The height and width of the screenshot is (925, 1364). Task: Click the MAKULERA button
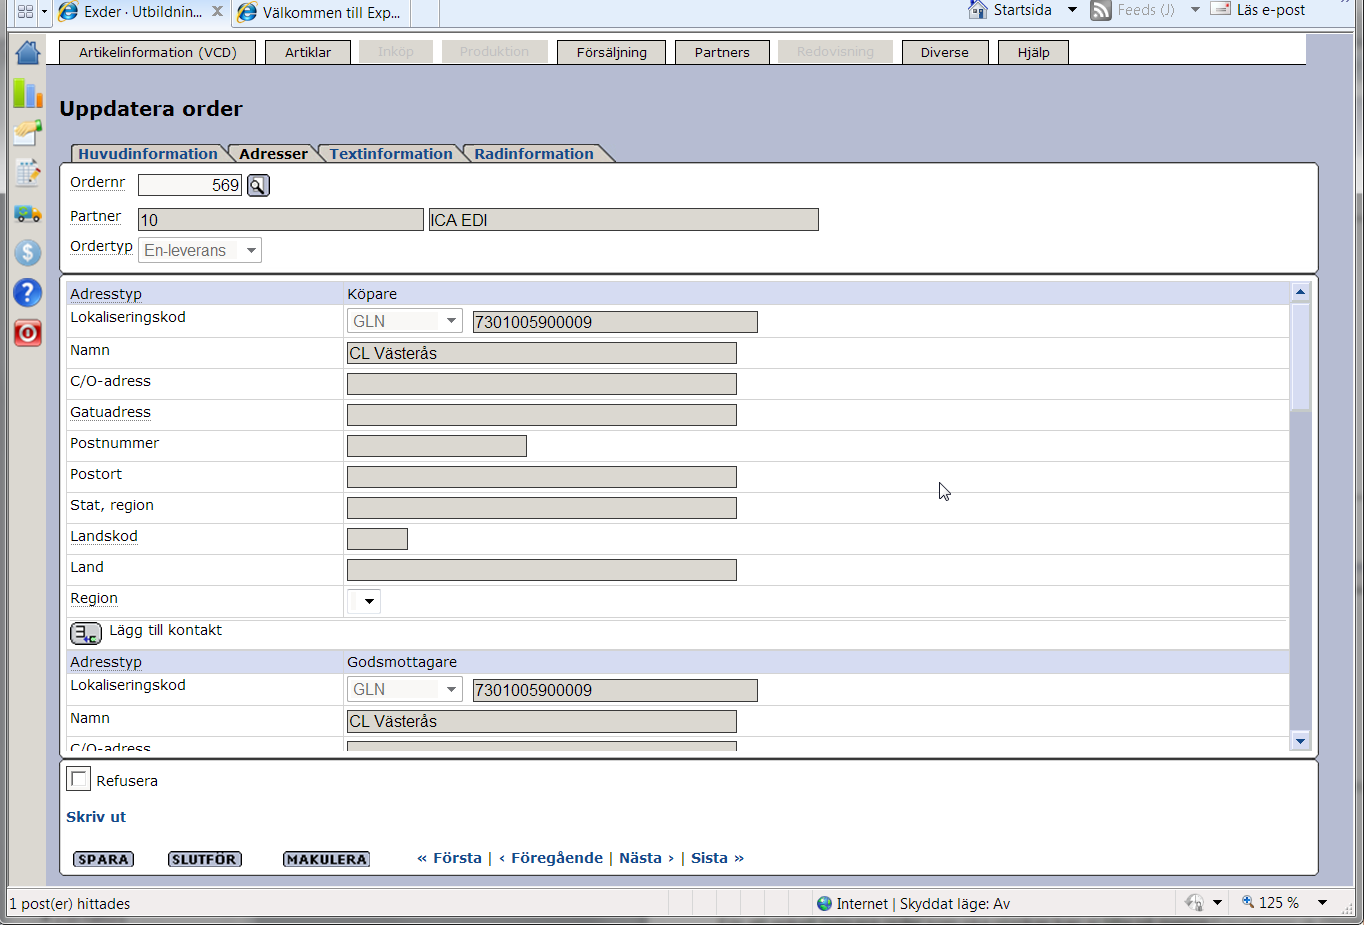pos(326,859)
